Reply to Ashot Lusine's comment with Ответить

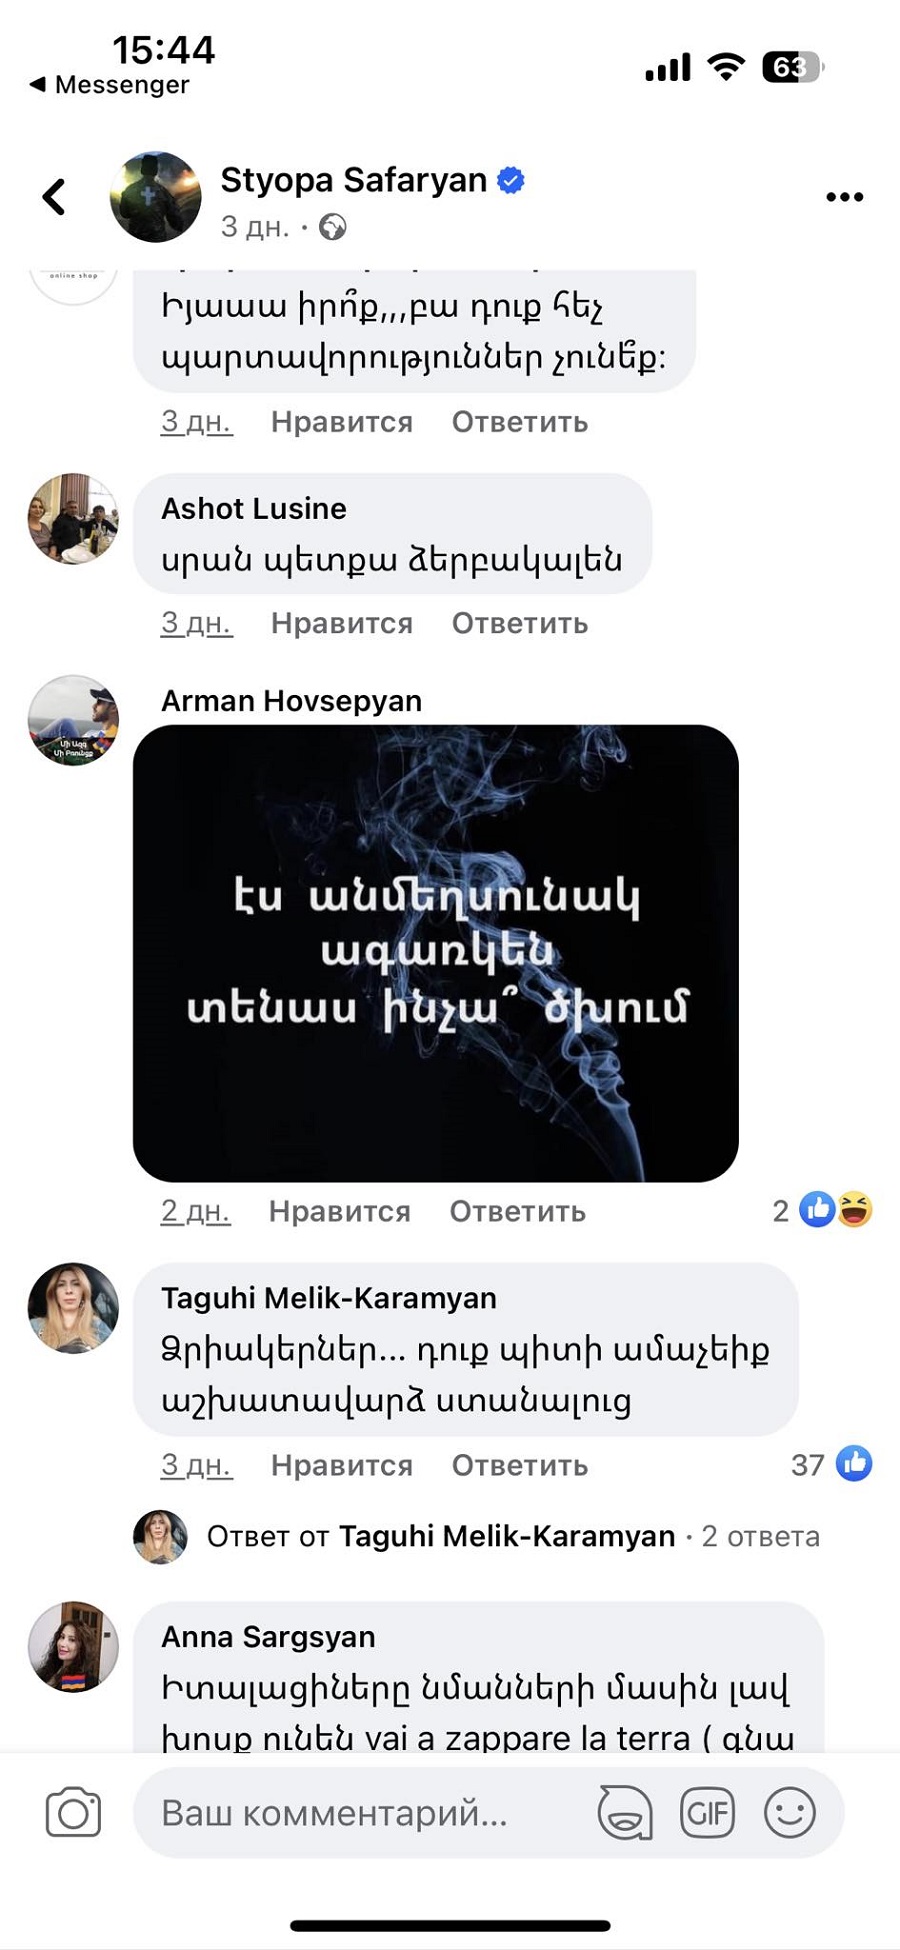pyautogui.click(x=520, y=623)
